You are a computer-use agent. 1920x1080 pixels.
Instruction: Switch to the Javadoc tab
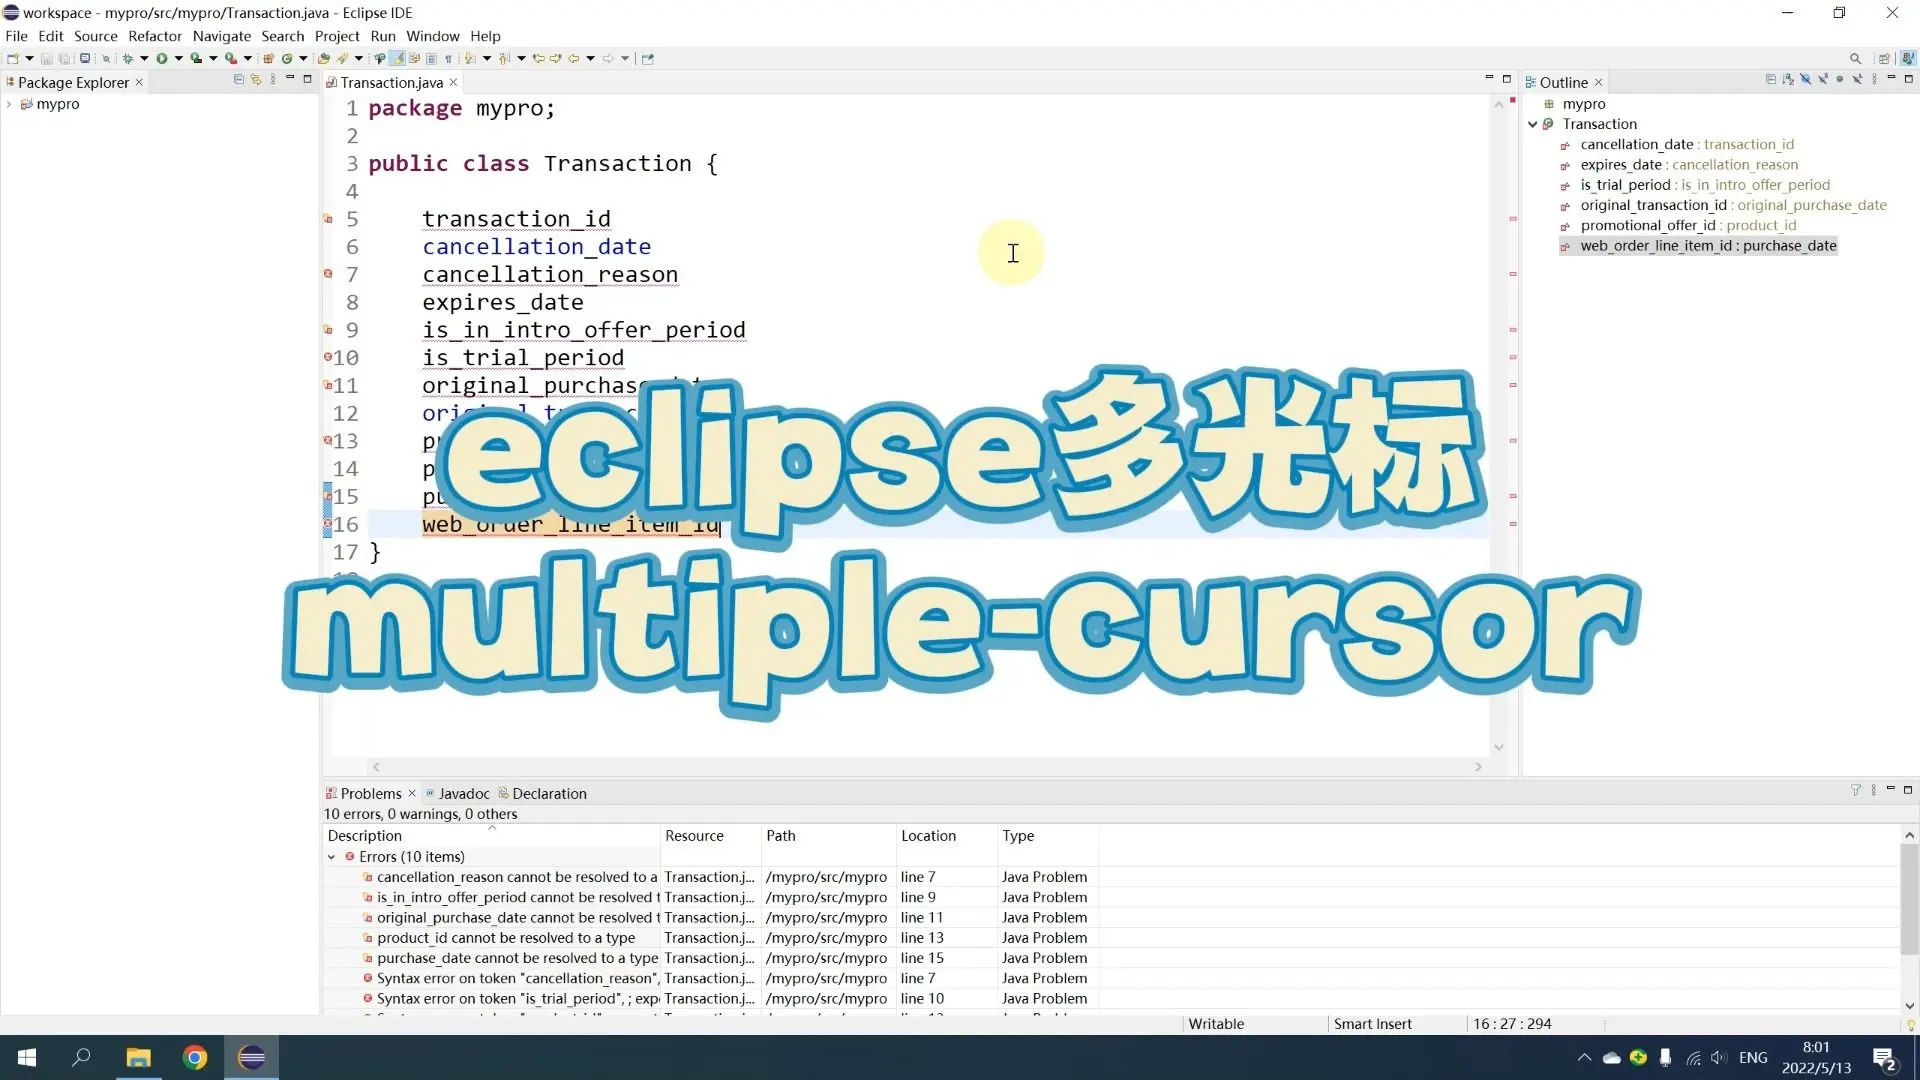pyautogui.click(x=464, y=793)
